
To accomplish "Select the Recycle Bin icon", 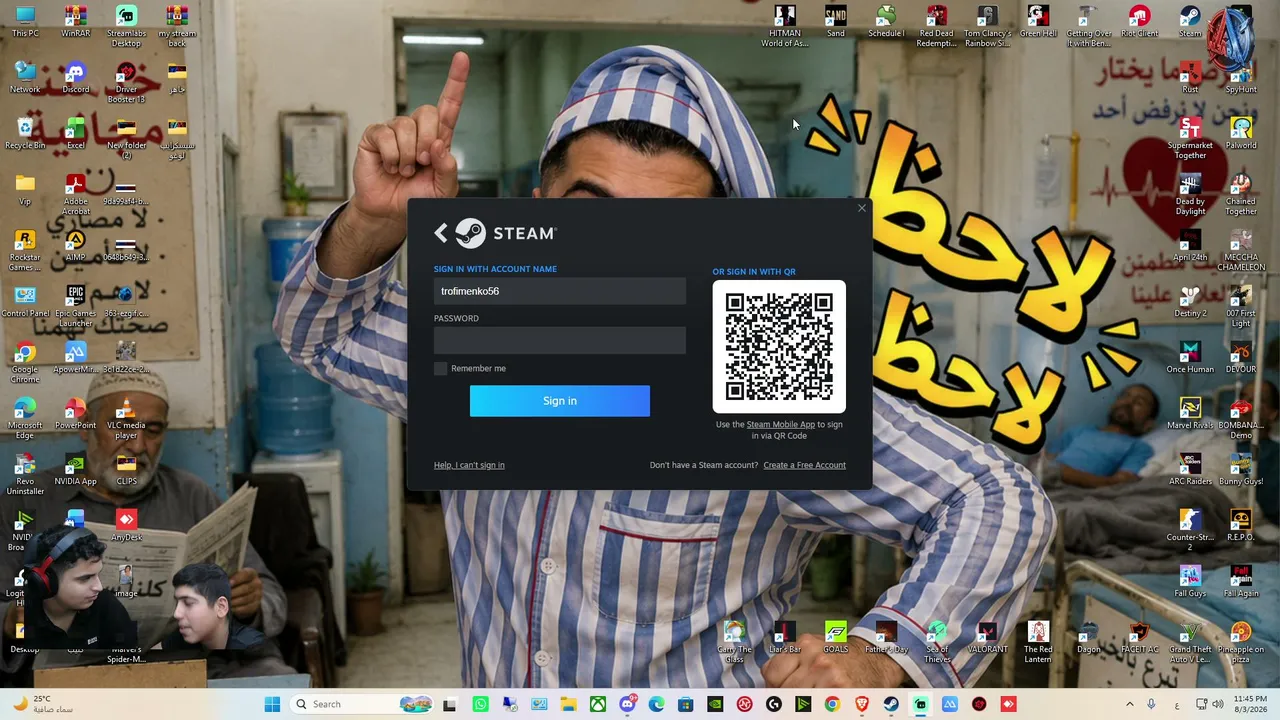I will (x=25, y=134).
